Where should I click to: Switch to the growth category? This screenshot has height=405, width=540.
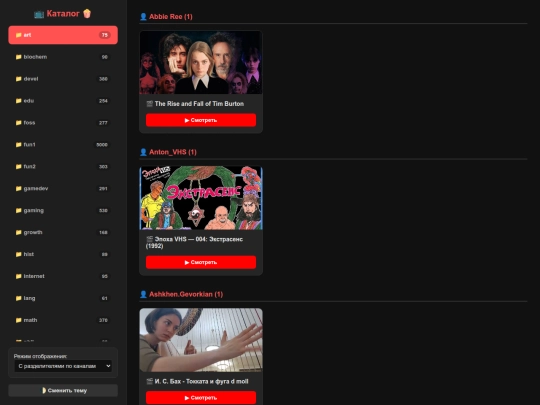[x=63, y=232]
